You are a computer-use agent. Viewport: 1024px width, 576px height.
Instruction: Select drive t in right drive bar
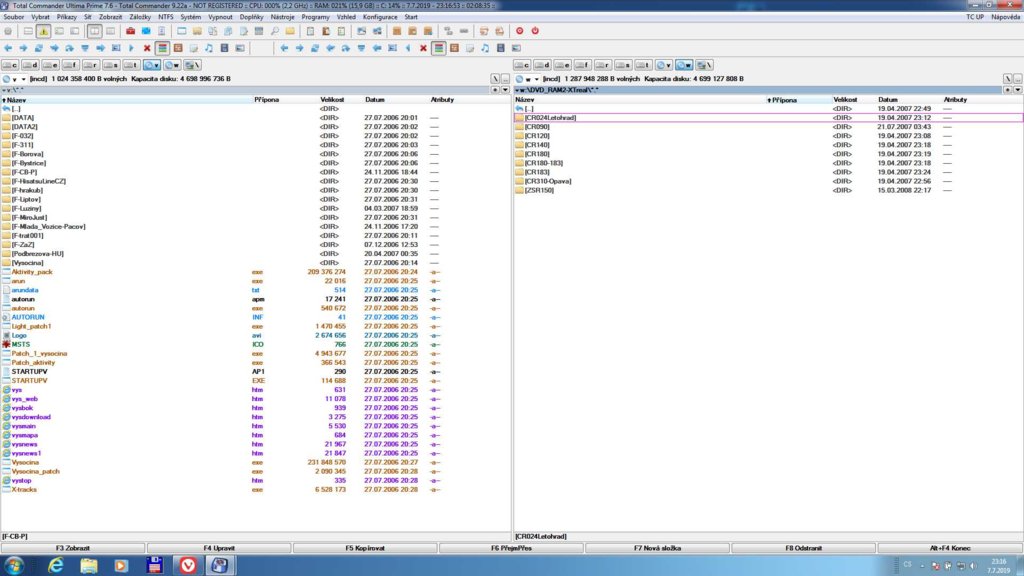643,65
